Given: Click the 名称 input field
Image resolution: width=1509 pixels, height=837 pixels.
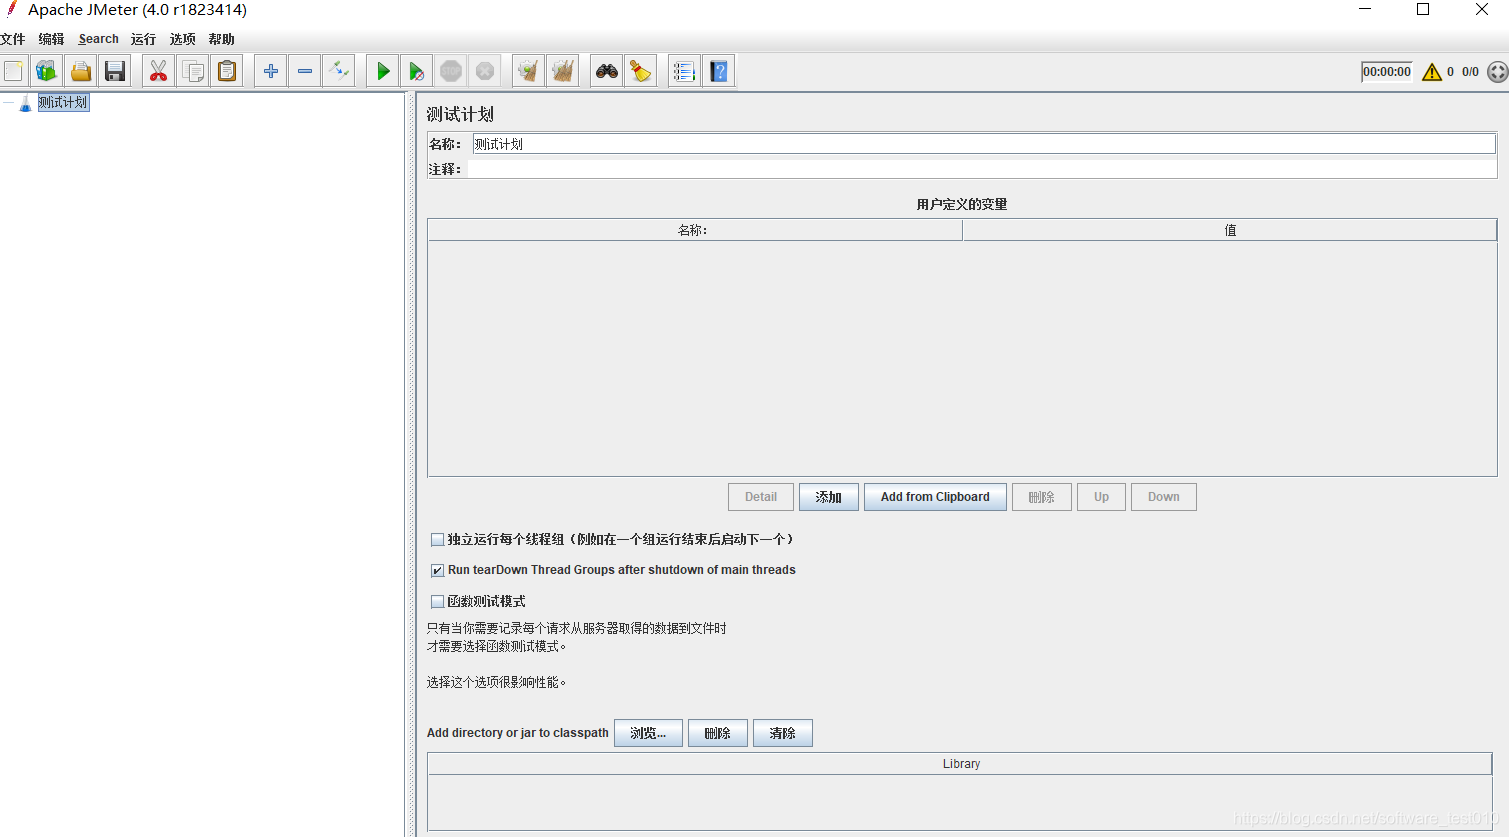Looking at the screenshot, I should click(x=984, y=144).
